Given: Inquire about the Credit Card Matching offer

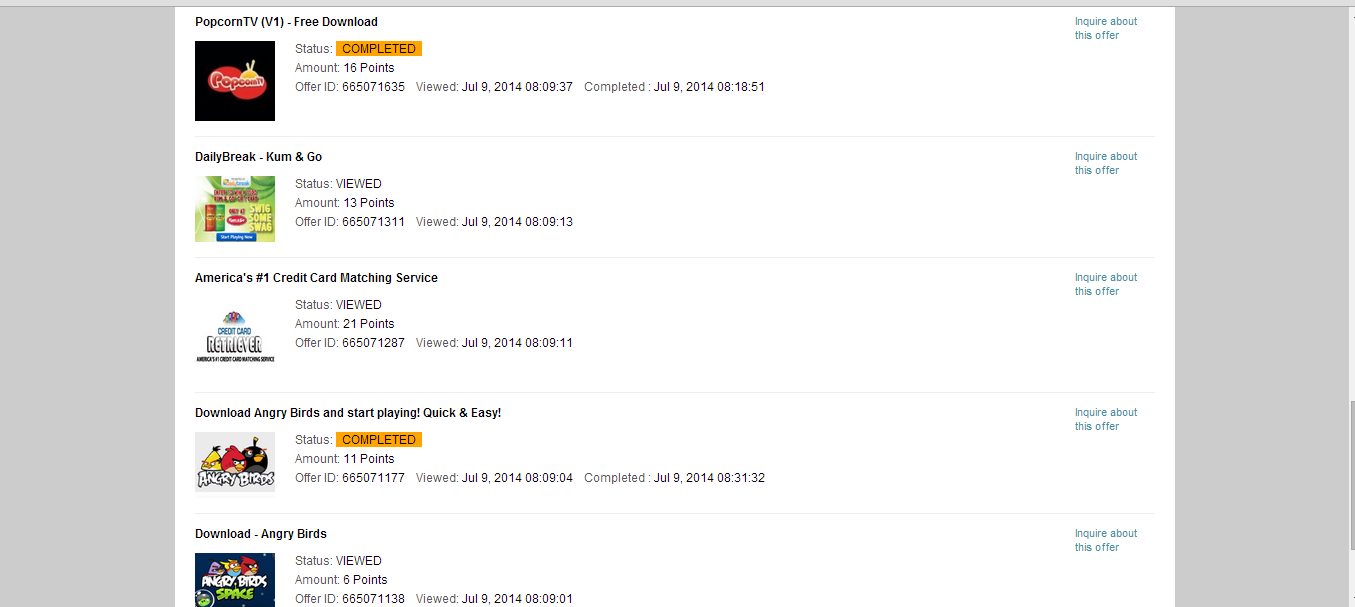Looking at the screenshot, I should click(1106, 284).
